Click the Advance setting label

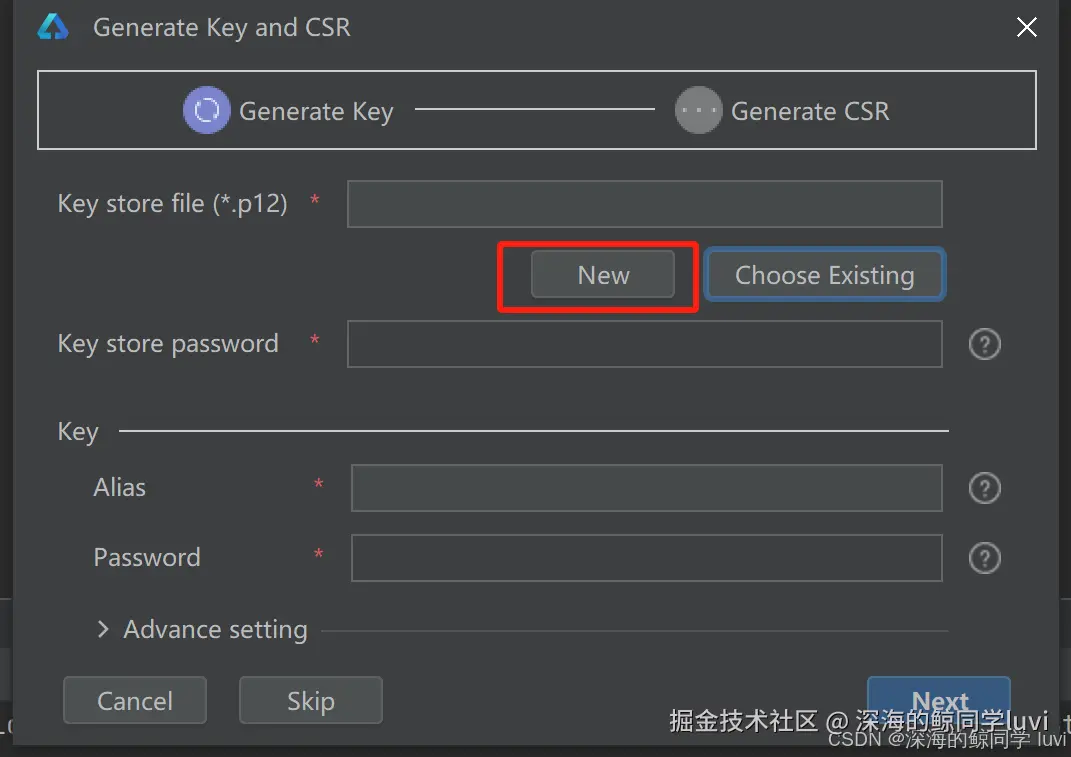[215, 629]
